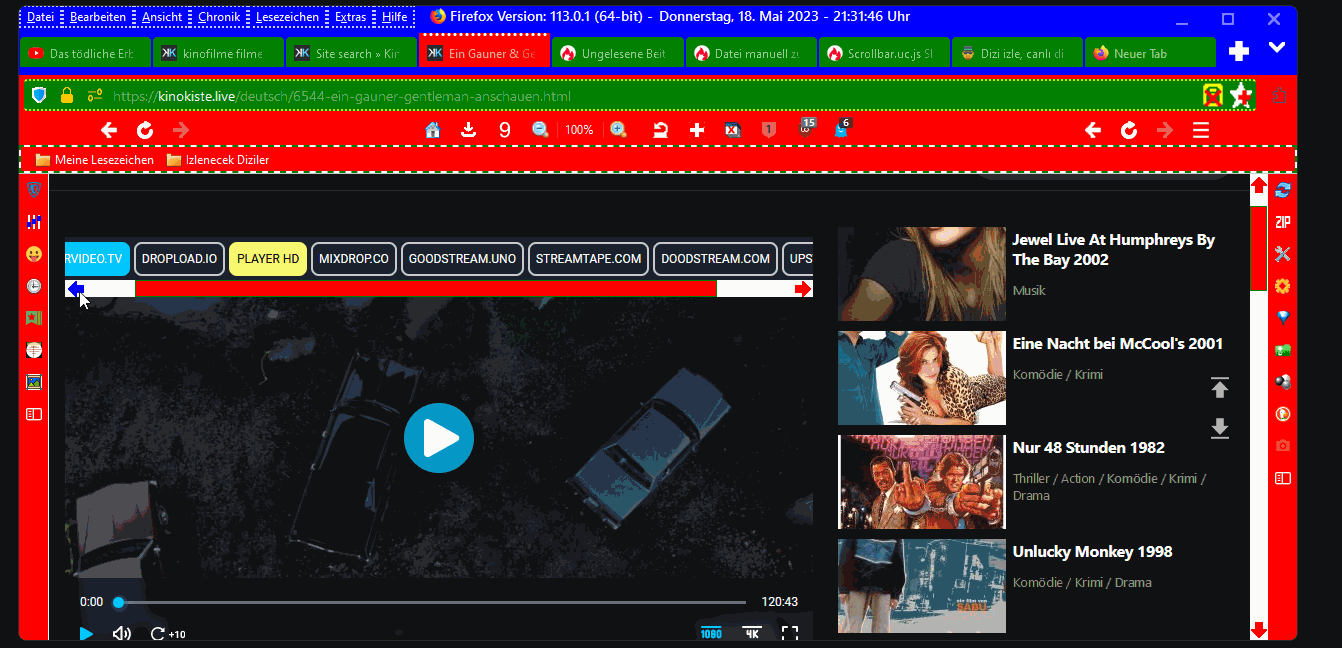Click the zoom in magnifier icon
The height and width of the screenshot is (648, 1342).
click(x=619, y=130)
